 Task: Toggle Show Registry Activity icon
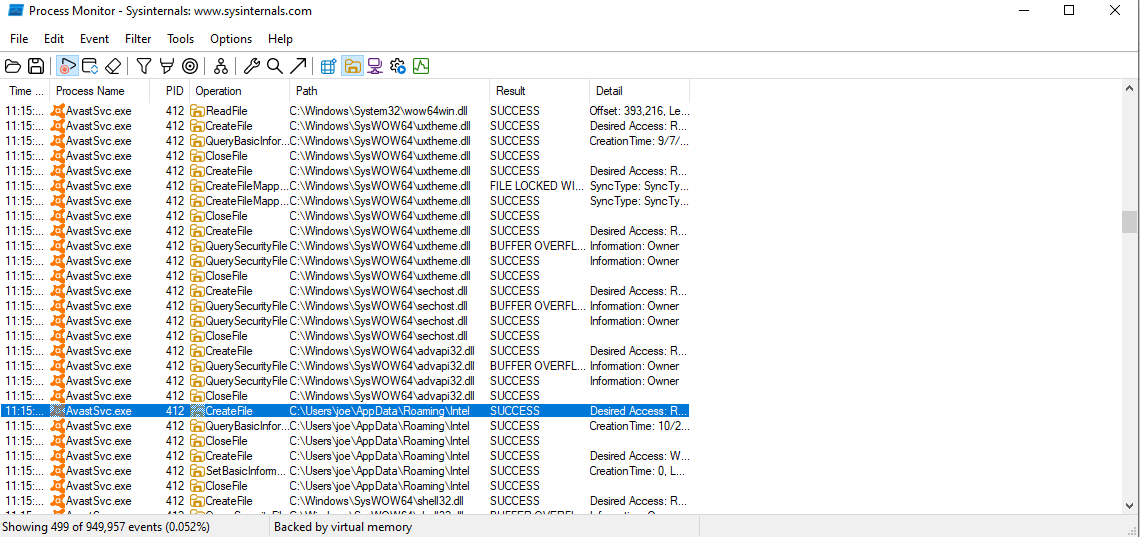329,66
